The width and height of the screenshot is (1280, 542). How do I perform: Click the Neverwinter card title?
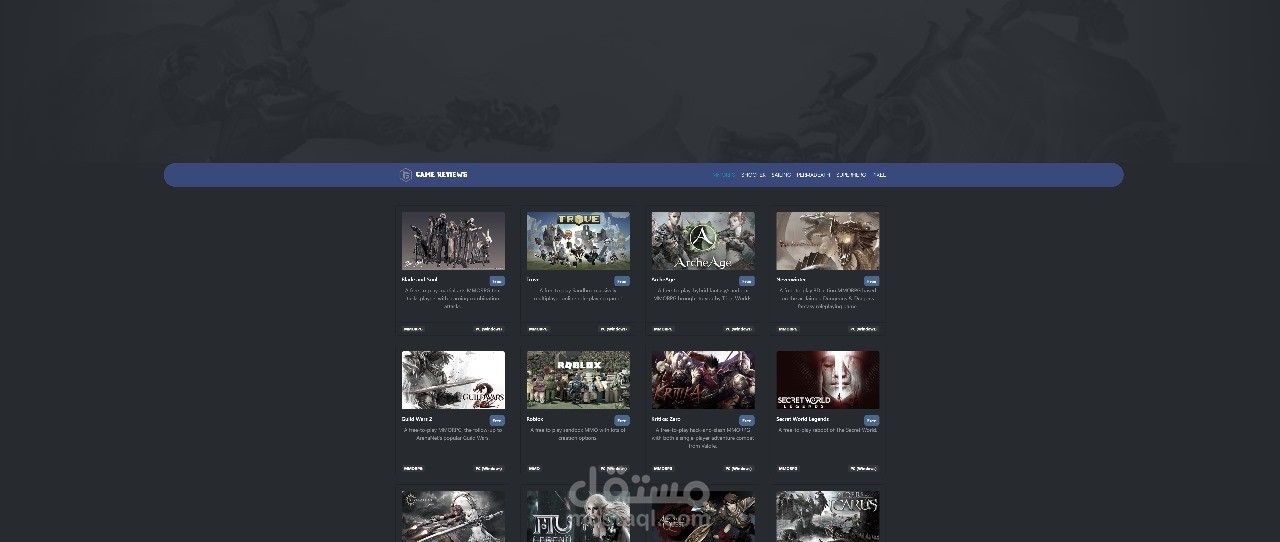[793, 280]
